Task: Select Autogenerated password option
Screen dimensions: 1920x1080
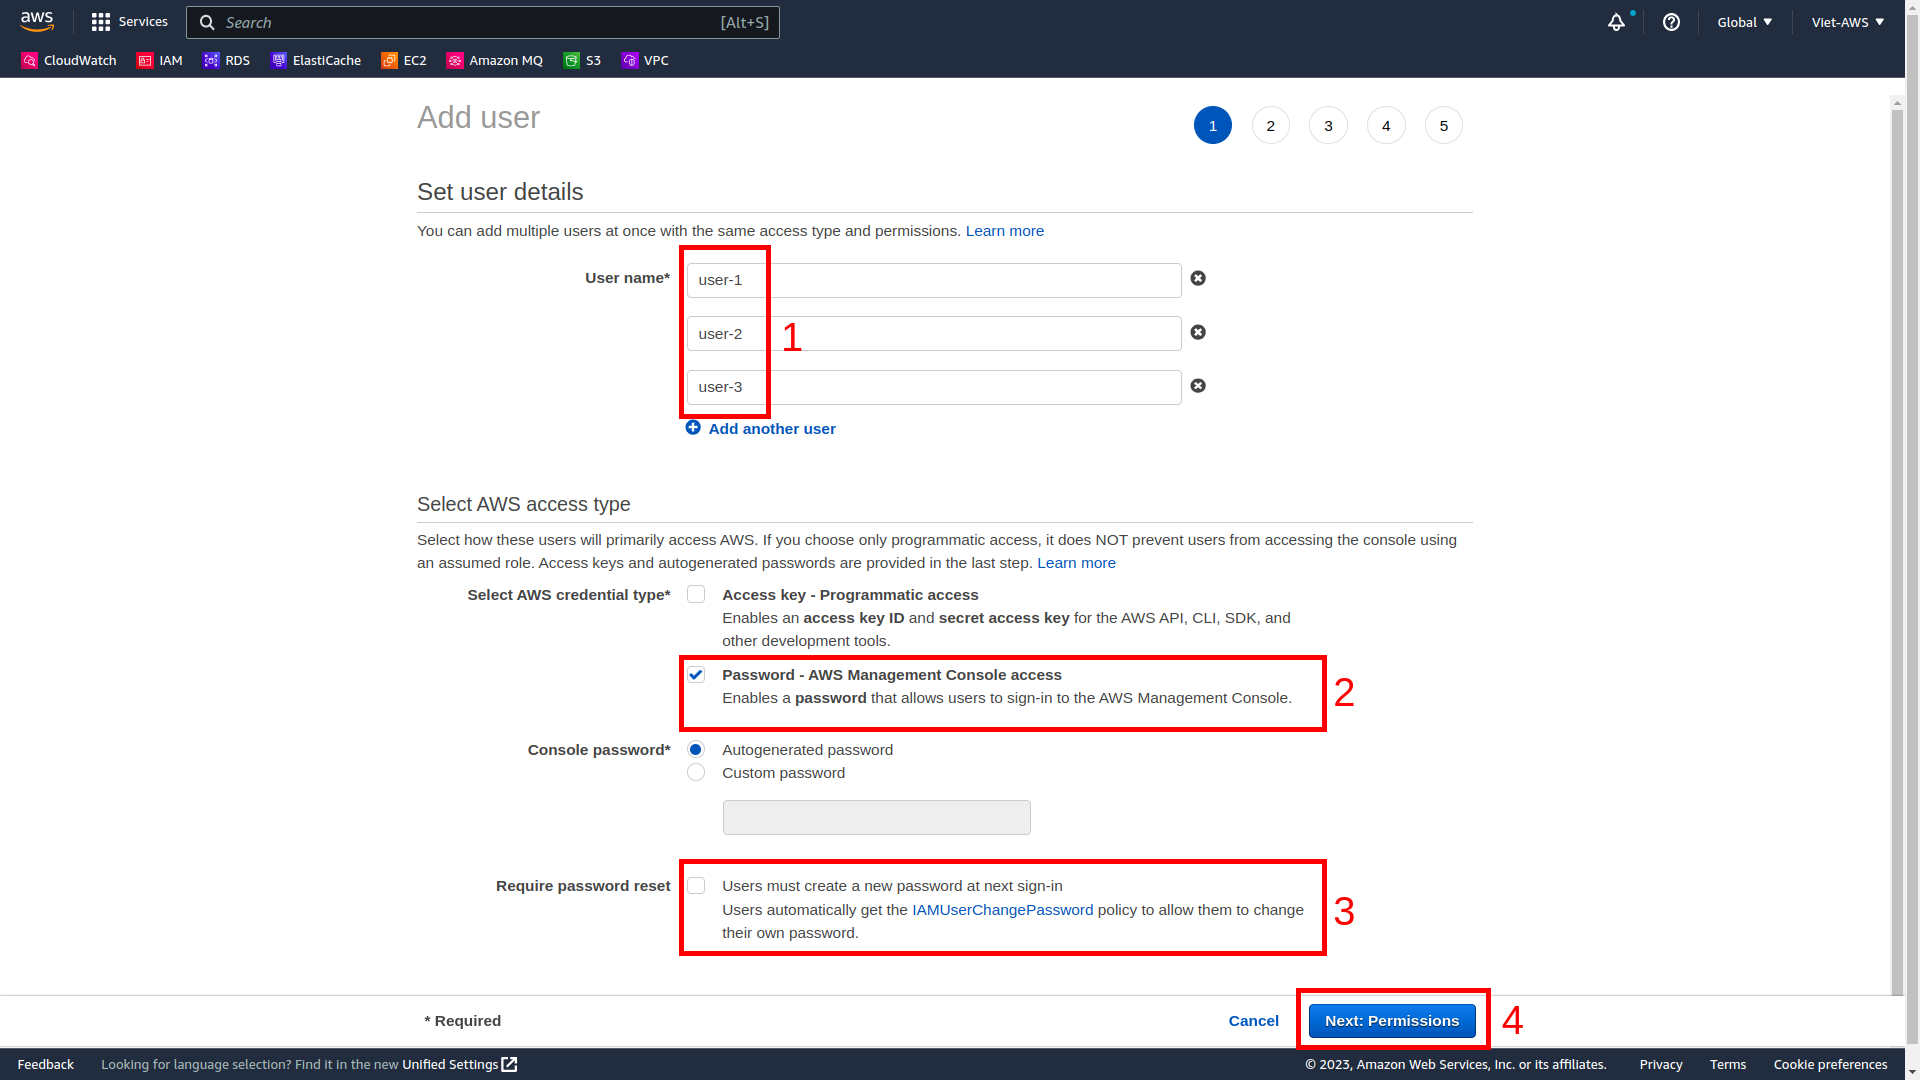Action: [x=696, y=749]
